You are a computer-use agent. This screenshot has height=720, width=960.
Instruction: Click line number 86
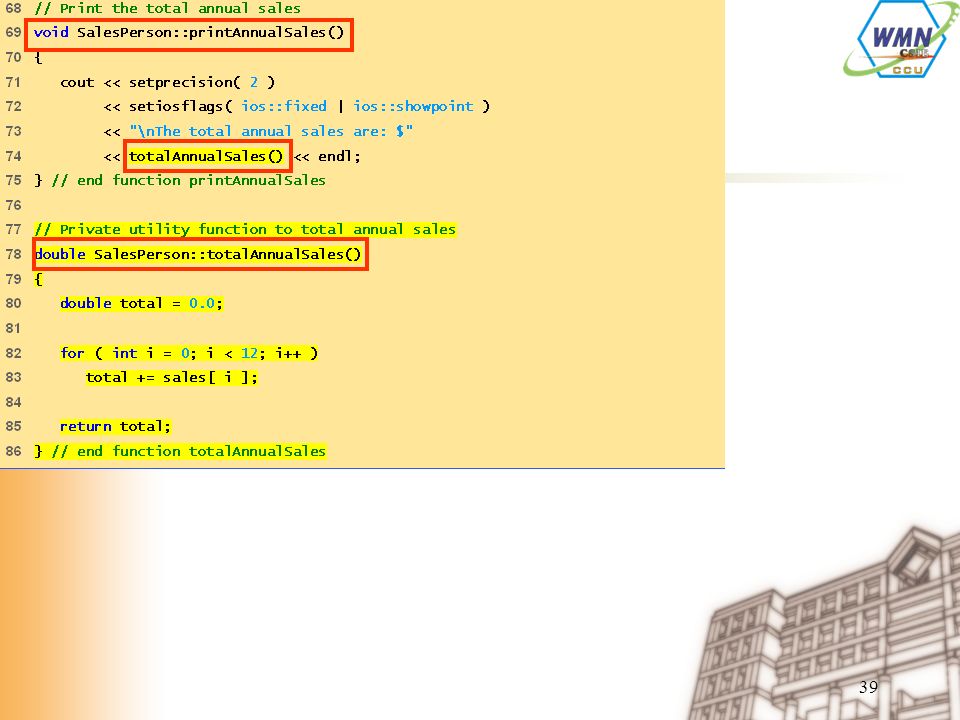13,451
